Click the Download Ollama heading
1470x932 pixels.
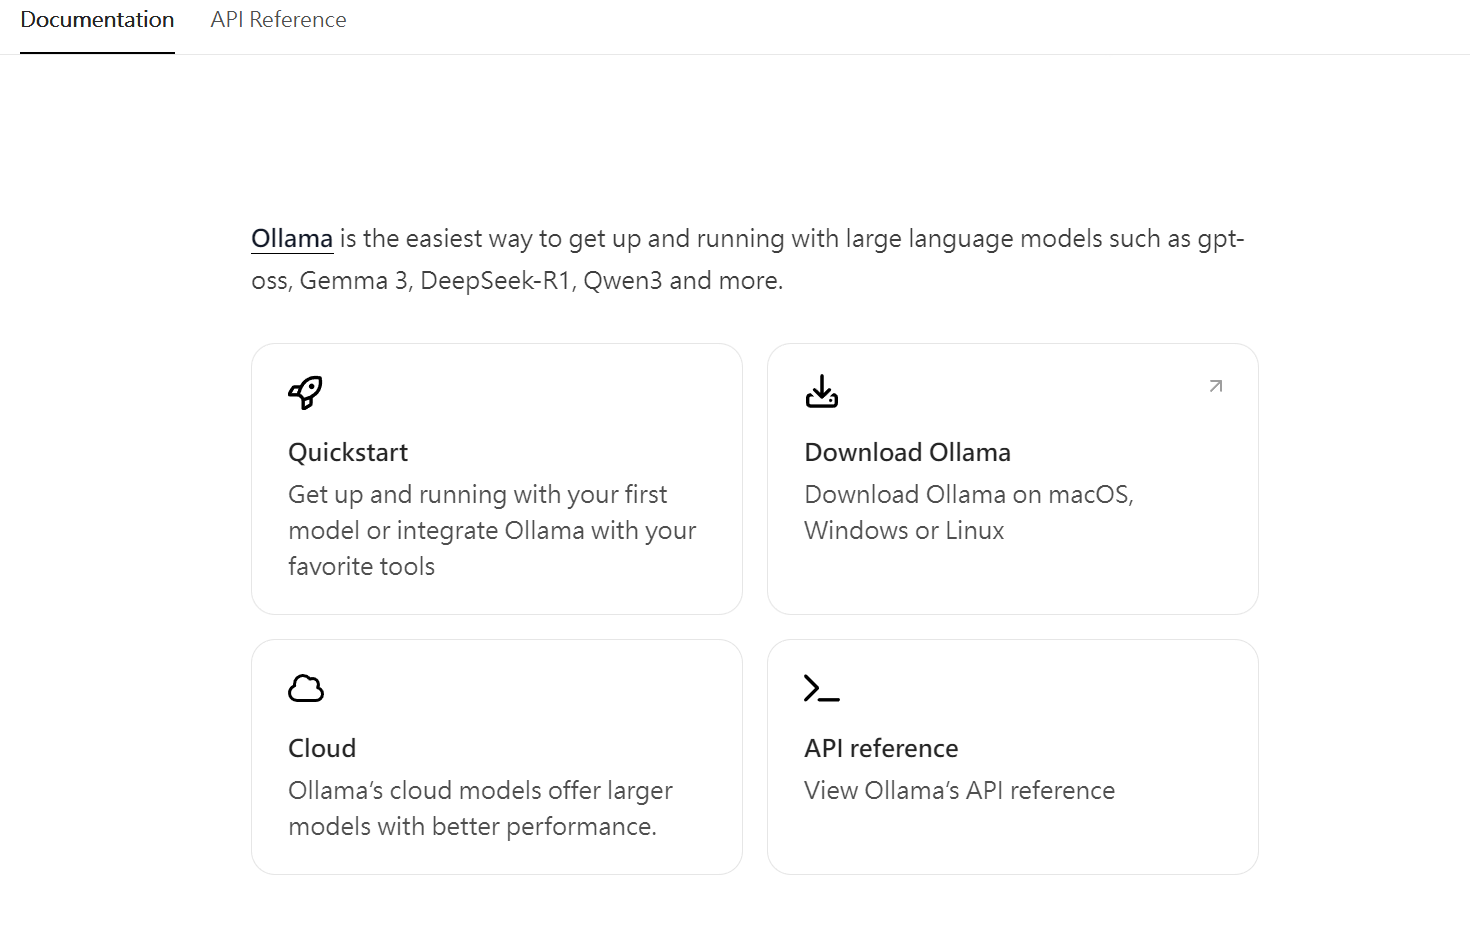click(907, 452)
